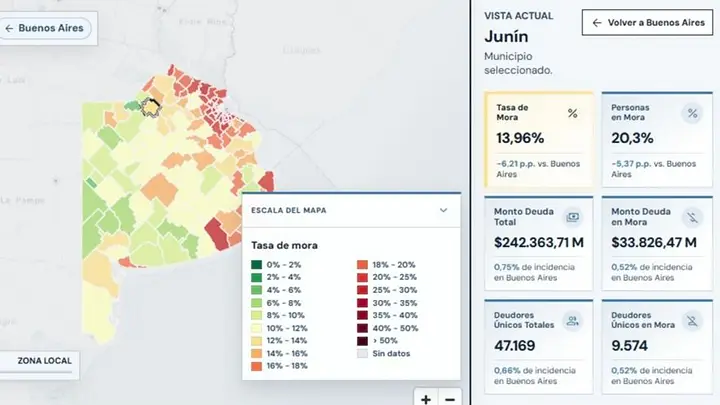This screenshot has width=720, height=405.
Task: Select the Tasa de Mora metric card
Action: point(539,140)
